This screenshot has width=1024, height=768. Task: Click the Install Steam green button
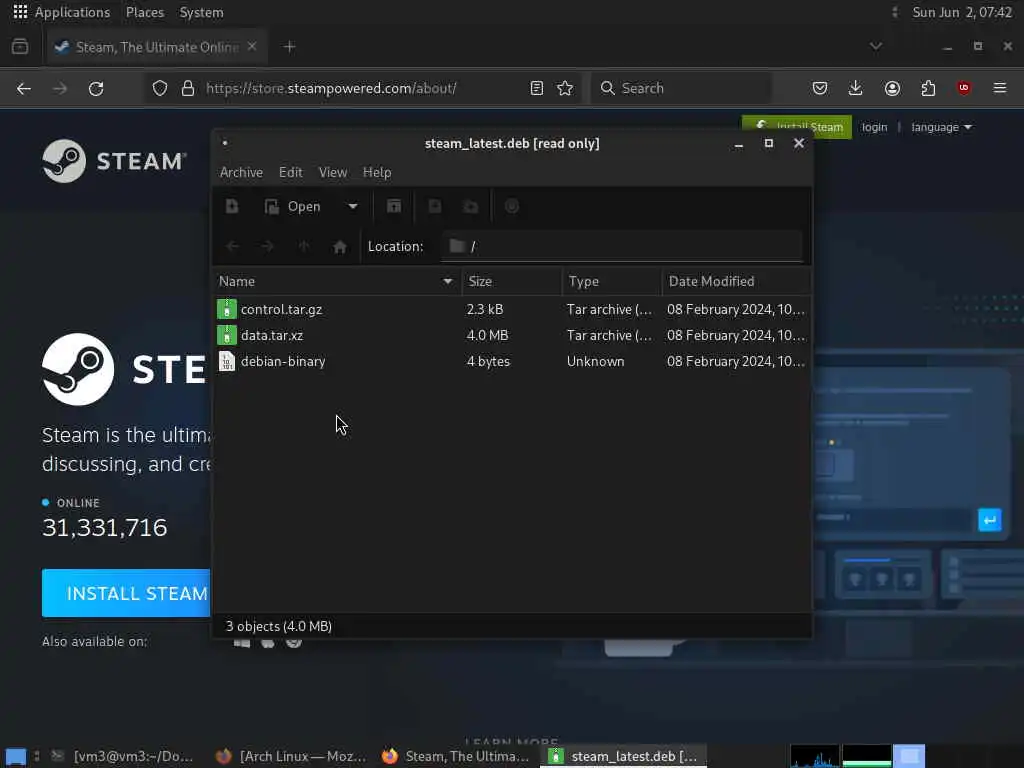(x=797, y=127)
